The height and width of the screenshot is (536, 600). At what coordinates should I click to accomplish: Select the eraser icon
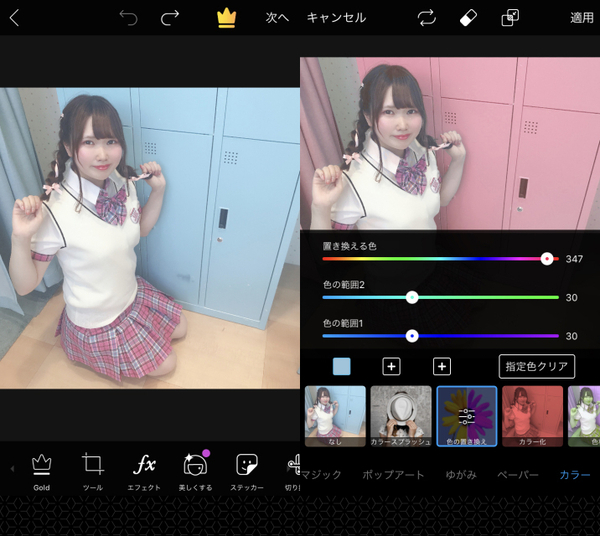click(x=468, y=18)
